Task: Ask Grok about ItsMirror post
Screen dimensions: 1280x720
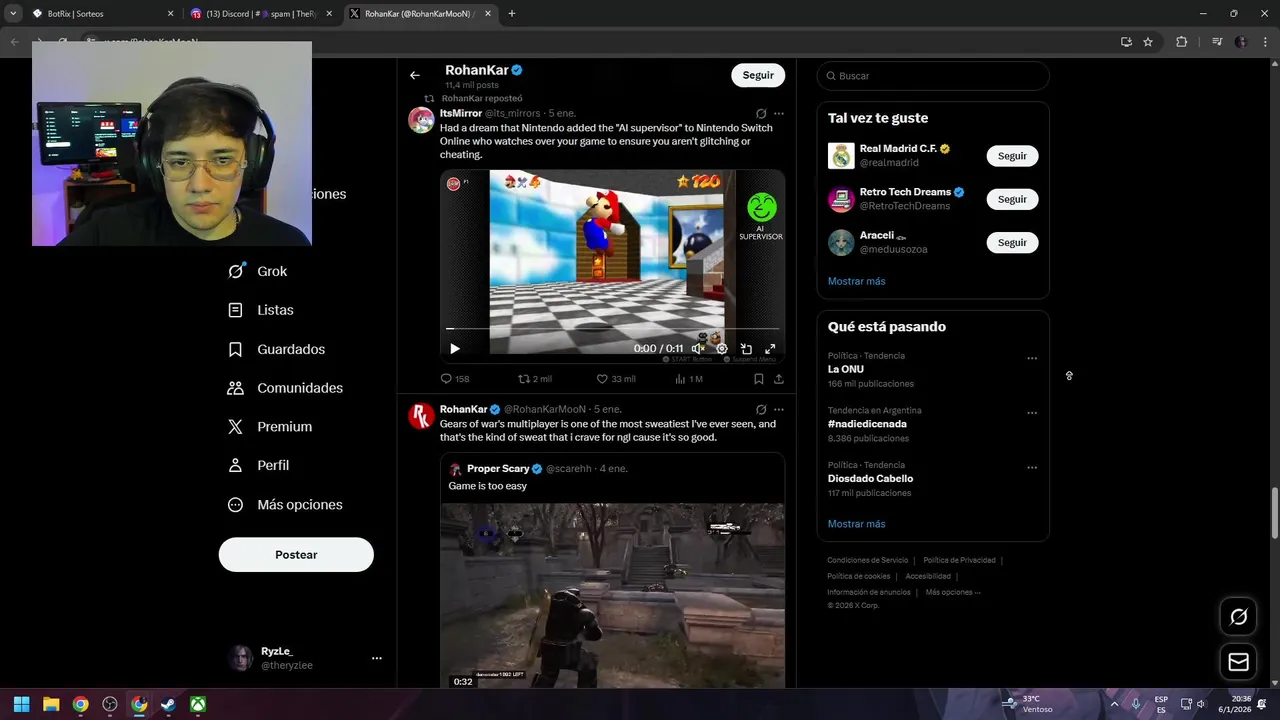Action: (x=761, y=114)
